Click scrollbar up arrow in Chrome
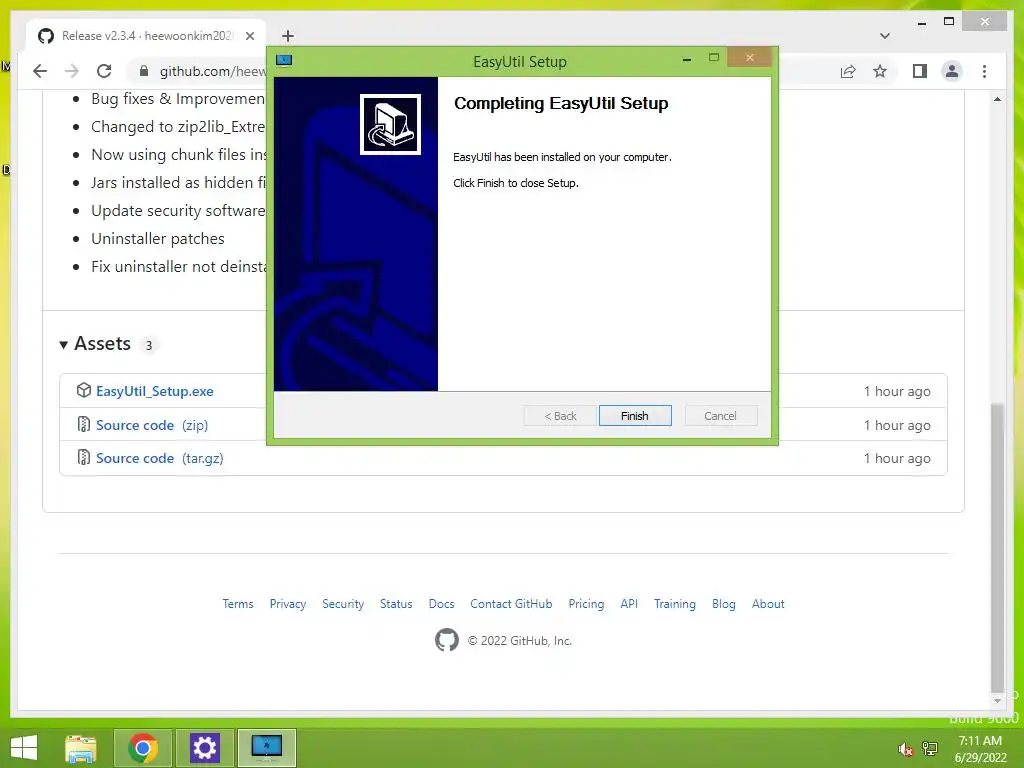This screenshot has height=768, width=1024. (997, 99)
